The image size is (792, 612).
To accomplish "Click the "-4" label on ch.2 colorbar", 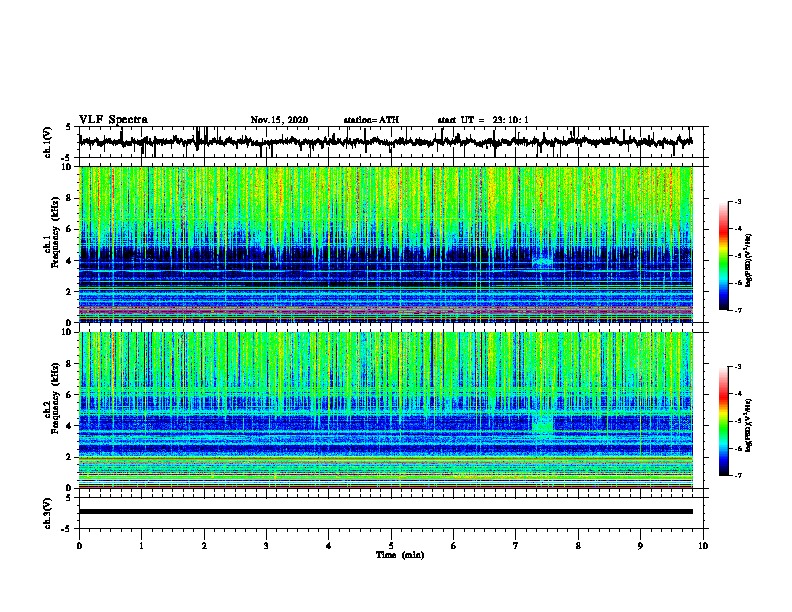I will pyautogui.click(x=737, y=393).
